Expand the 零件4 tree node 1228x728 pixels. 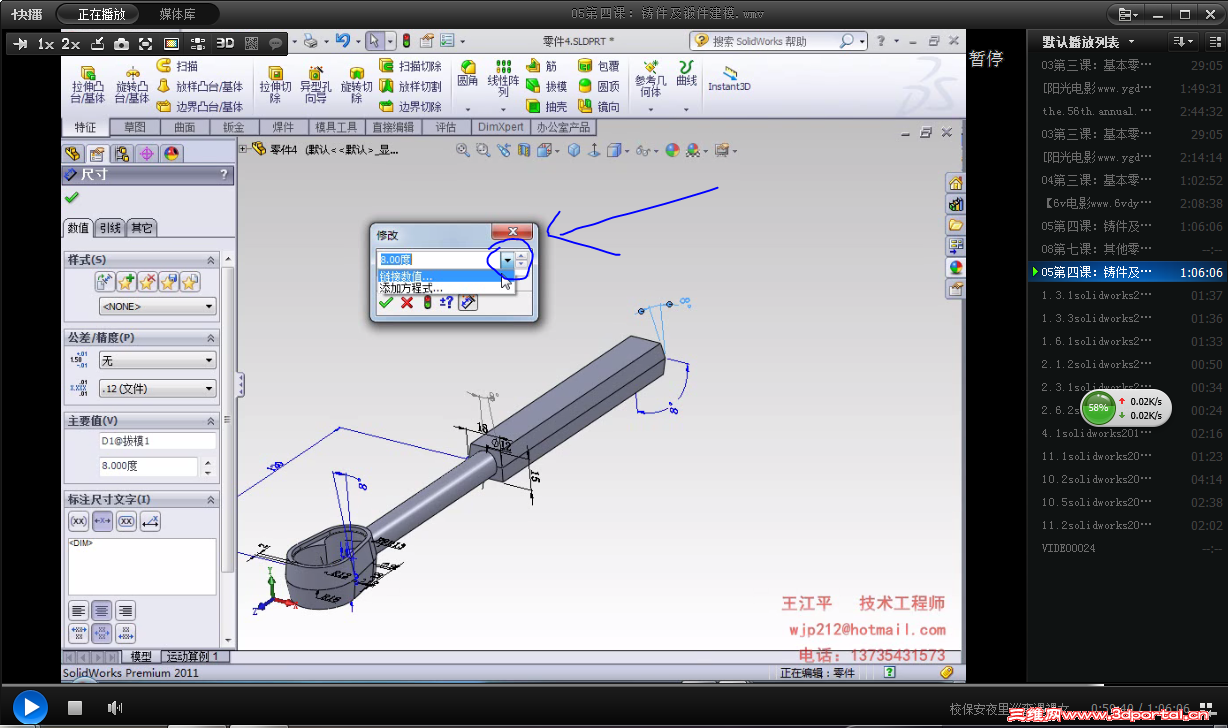tap(243, 149)
